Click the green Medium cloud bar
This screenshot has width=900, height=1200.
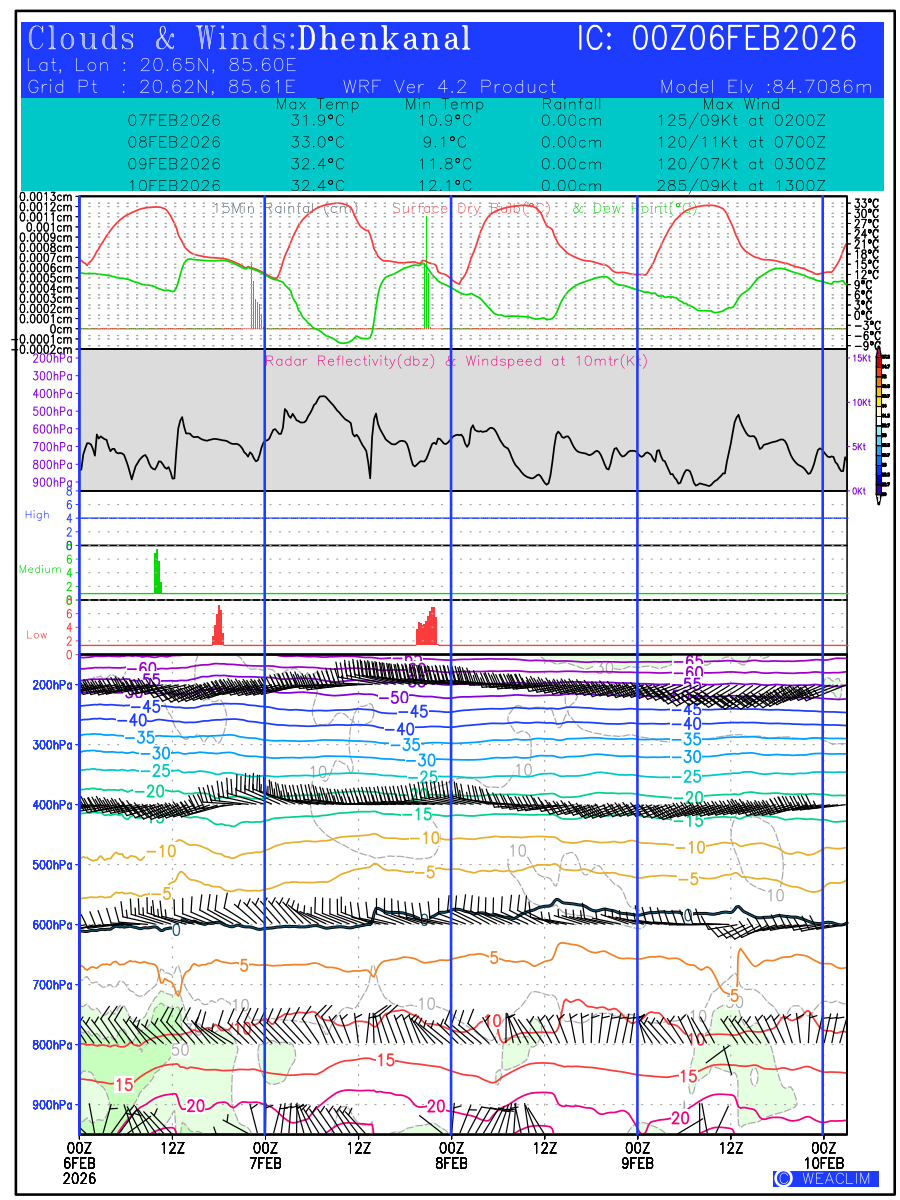click(157, 572)
